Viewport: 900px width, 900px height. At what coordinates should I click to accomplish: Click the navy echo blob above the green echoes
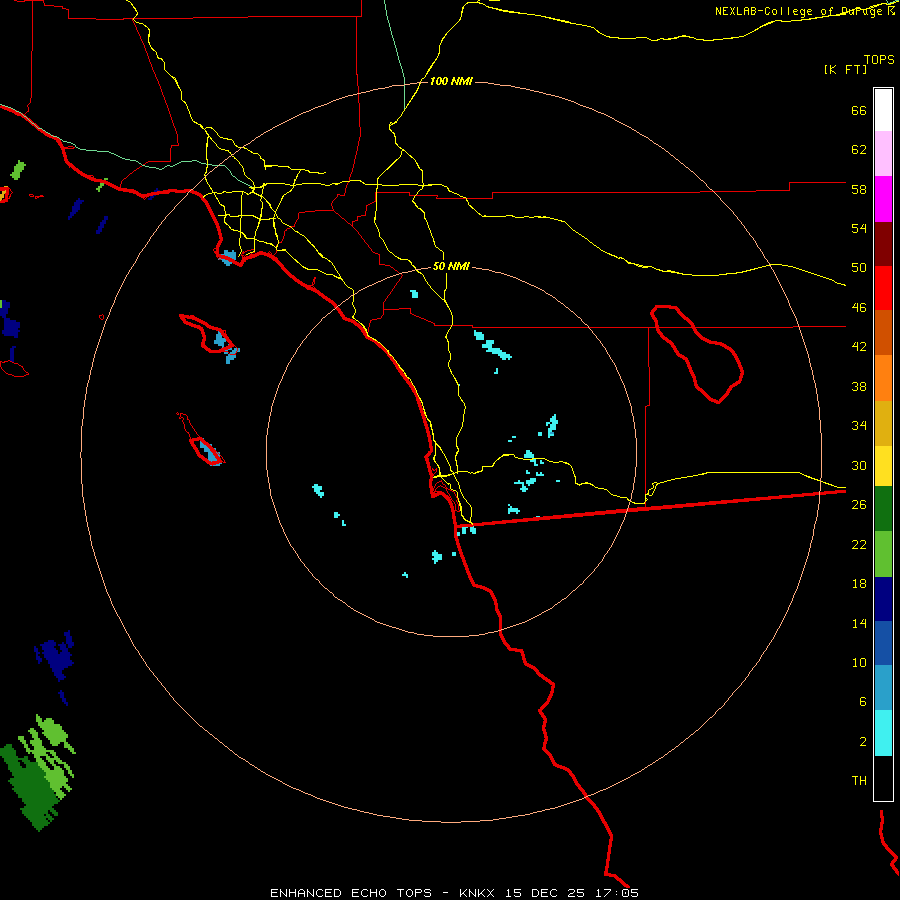56,657
